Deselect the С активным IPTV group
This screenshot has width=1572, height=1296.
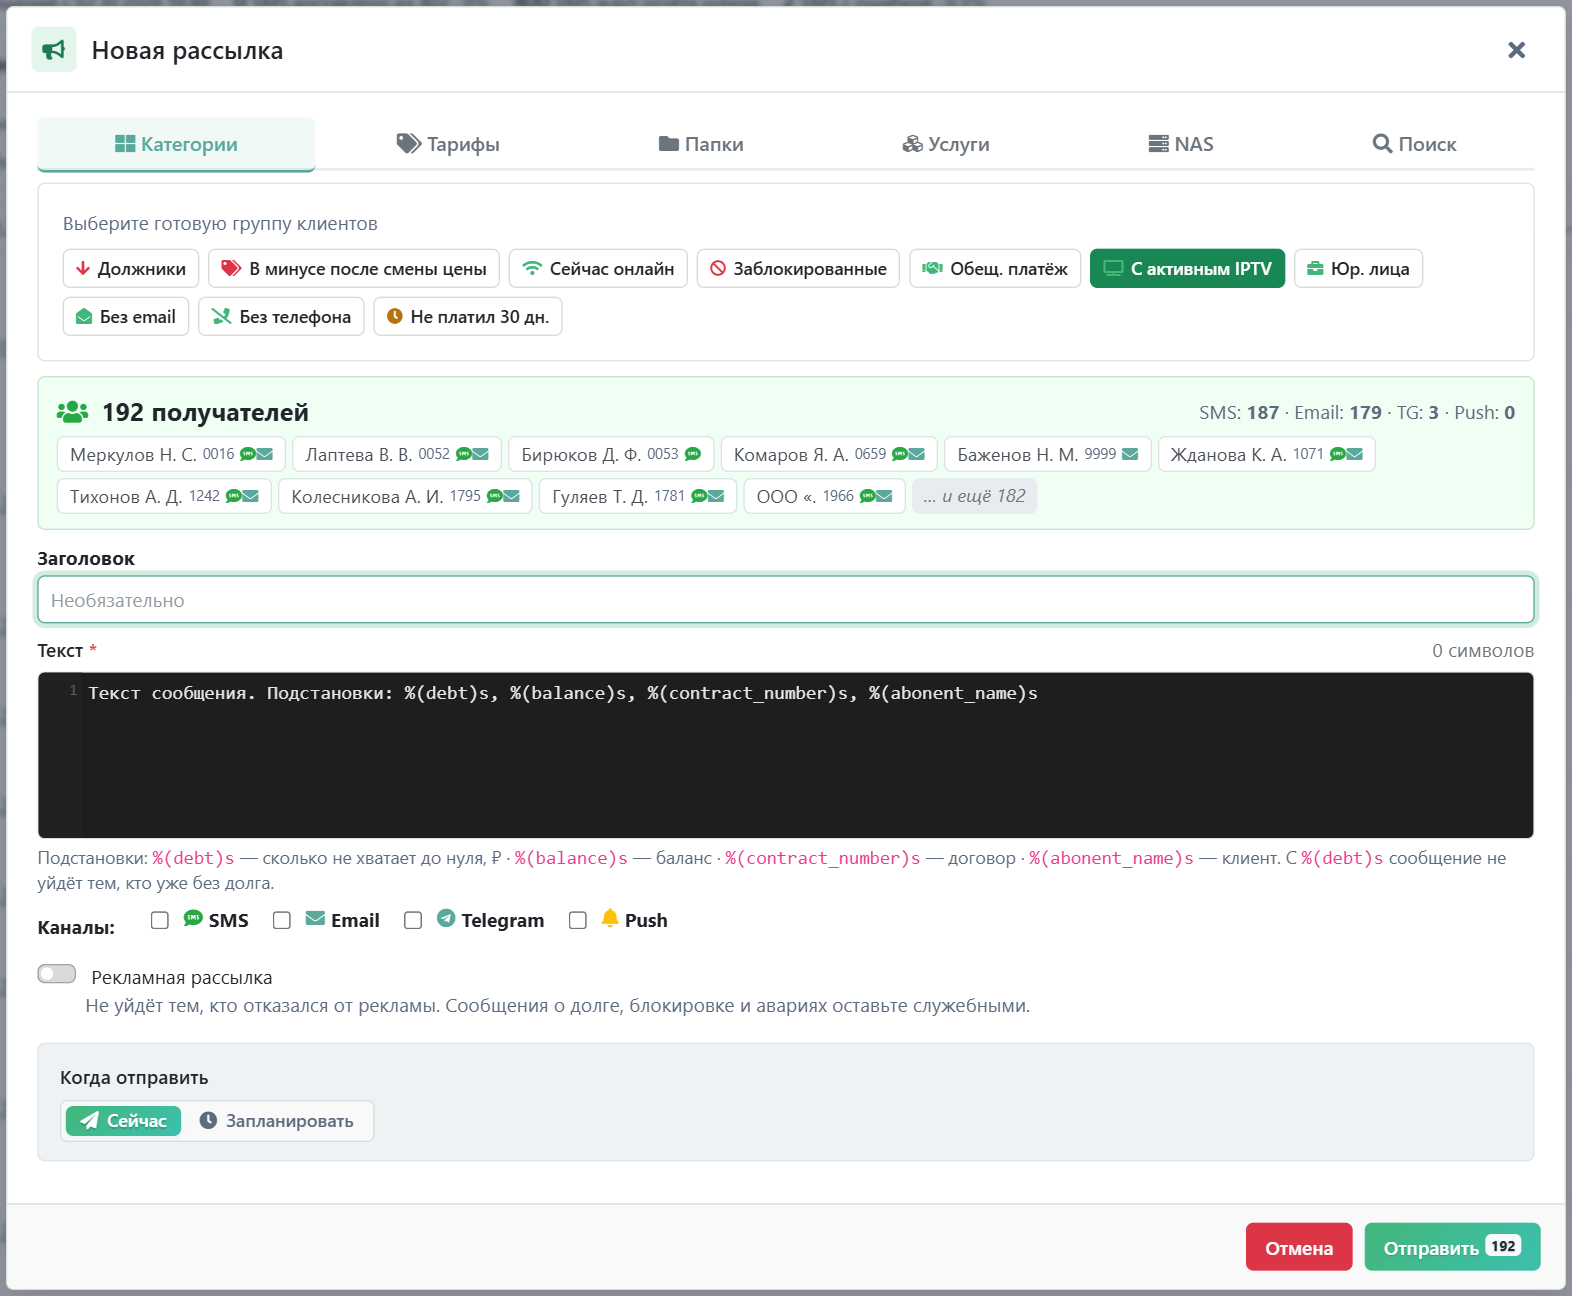click(x=1187, y=268)
